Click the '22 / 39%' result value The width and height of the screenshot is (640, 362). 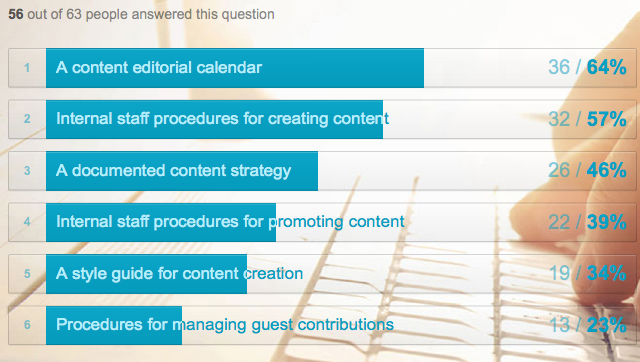click(x=587, y=222)
